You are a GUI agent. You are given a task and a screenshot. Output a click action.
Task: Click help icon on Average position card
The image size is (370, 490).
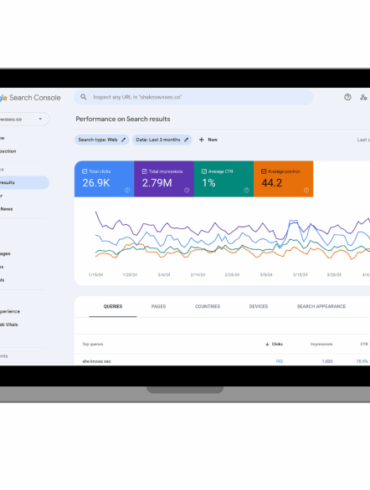[x=306, y=190]
